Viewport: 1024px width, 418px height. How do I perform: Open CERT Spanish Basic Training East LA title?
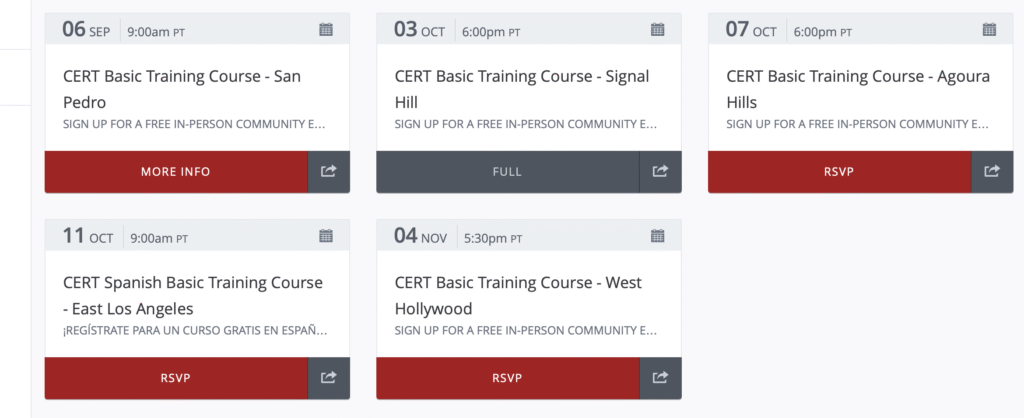[192, 295]
